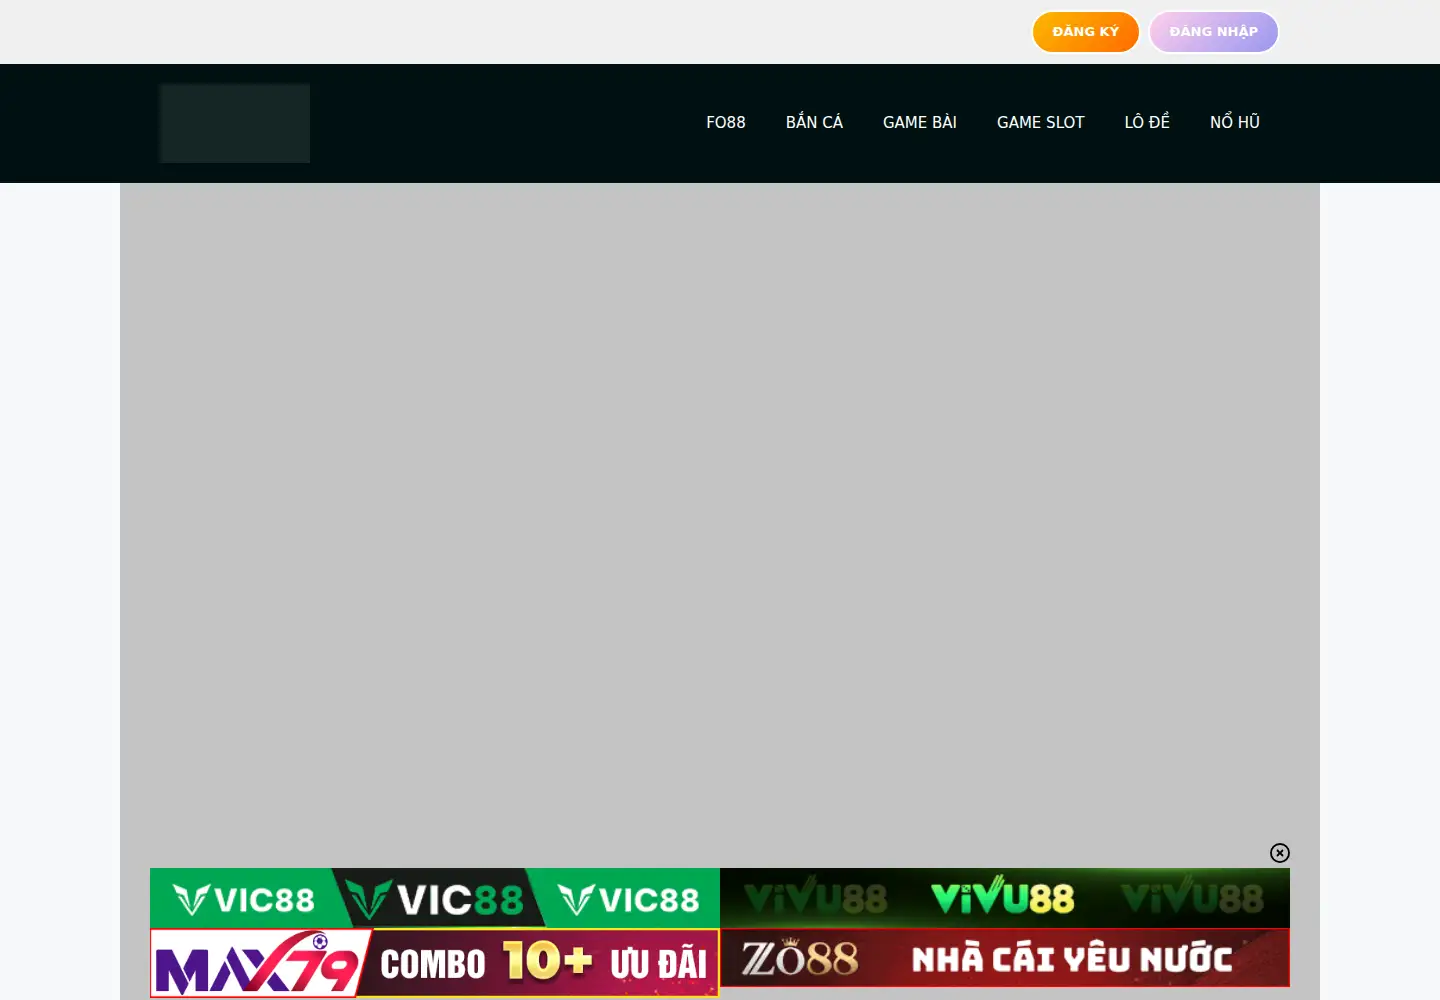
Task: Click the site logo placeholder in header
Action: pyautogui.click(x=235, y=123)
